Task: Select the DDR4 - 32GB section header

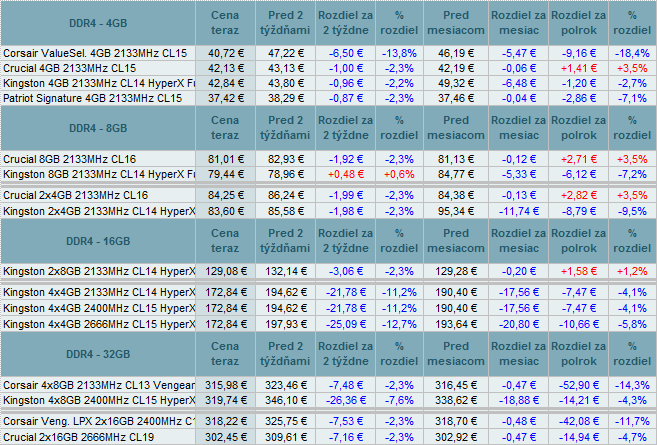Action: [x=98, y=354]
